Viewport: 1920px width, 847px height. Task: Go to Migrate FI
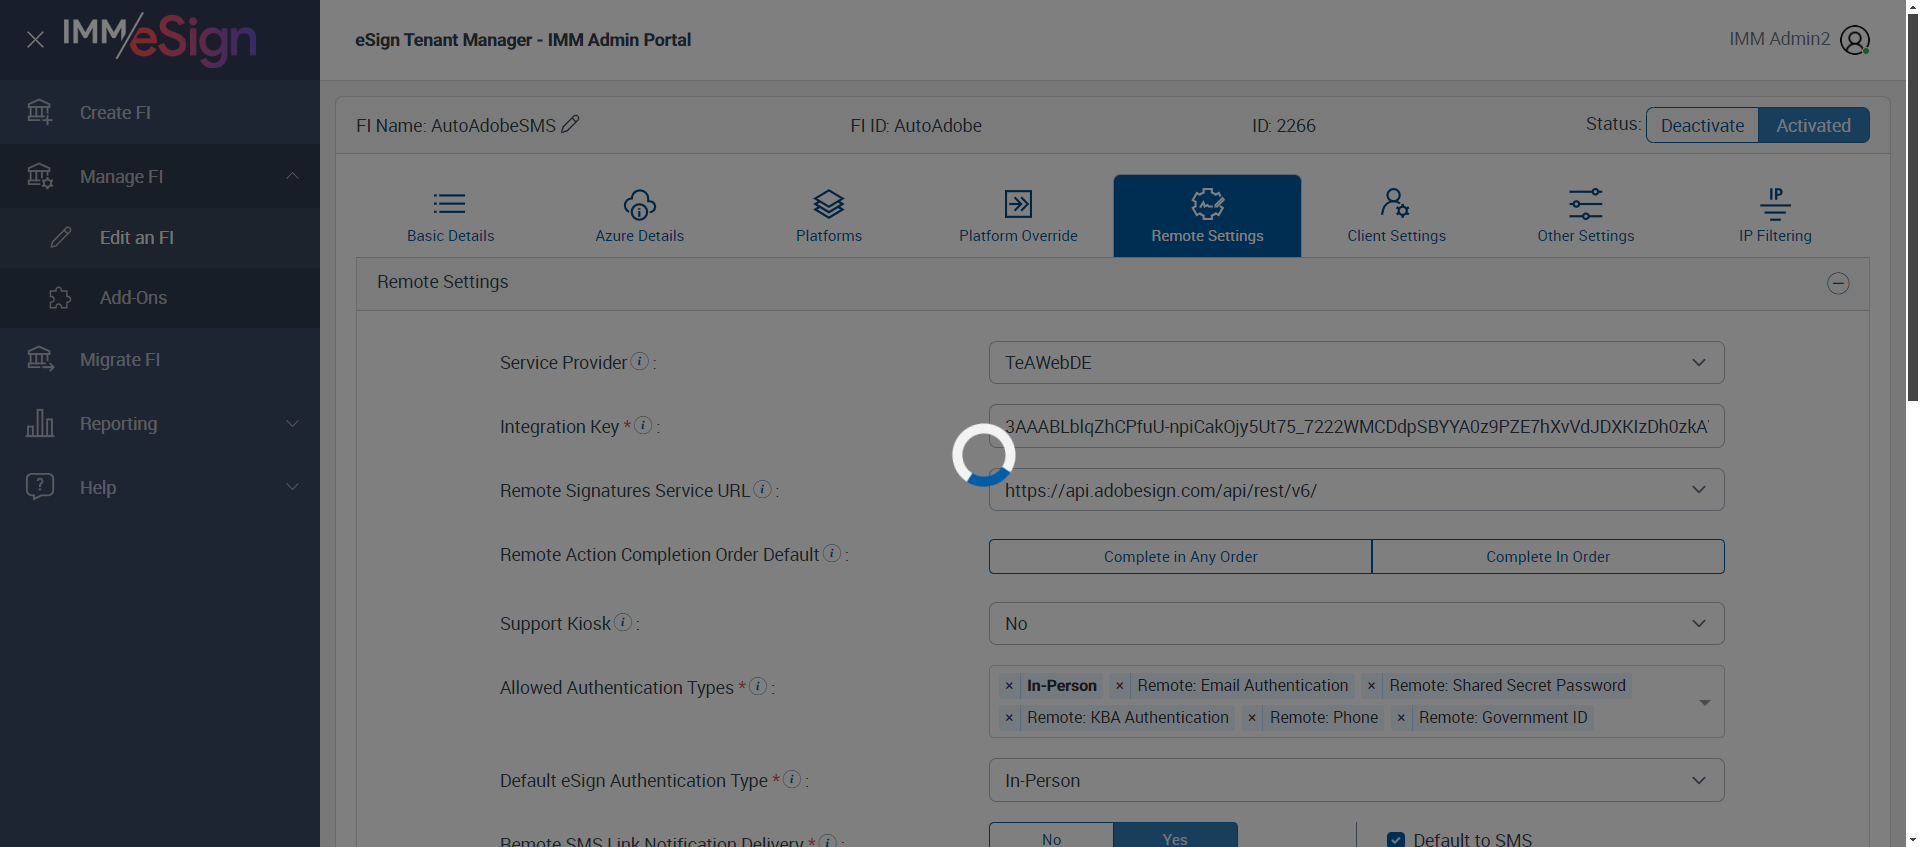pyautogui.click(x=160, y=359)
